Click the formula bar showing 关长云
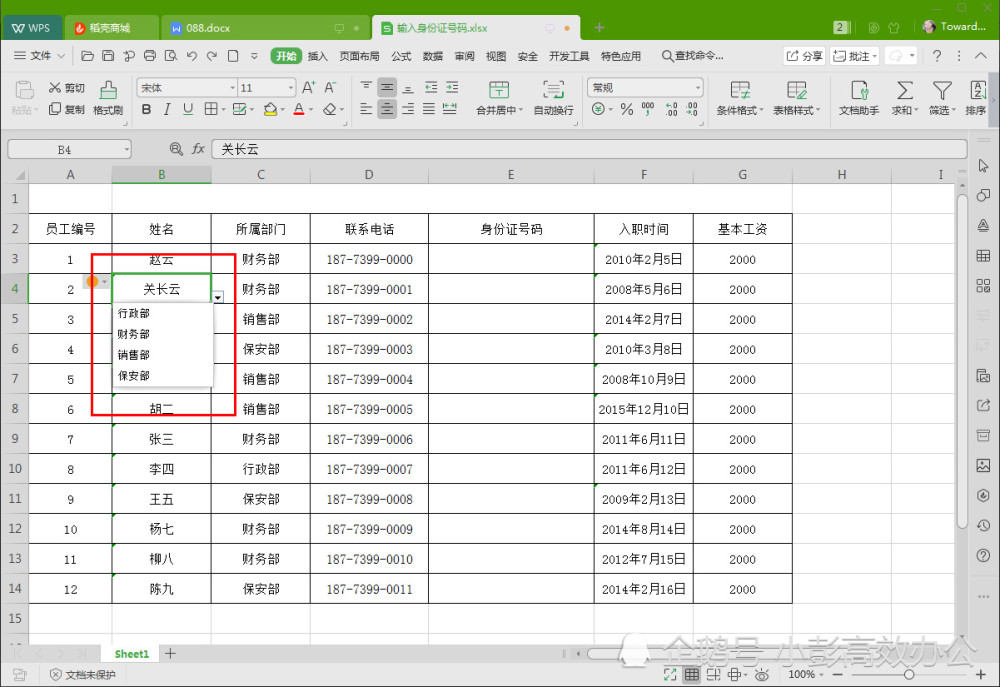 point(589,149)
